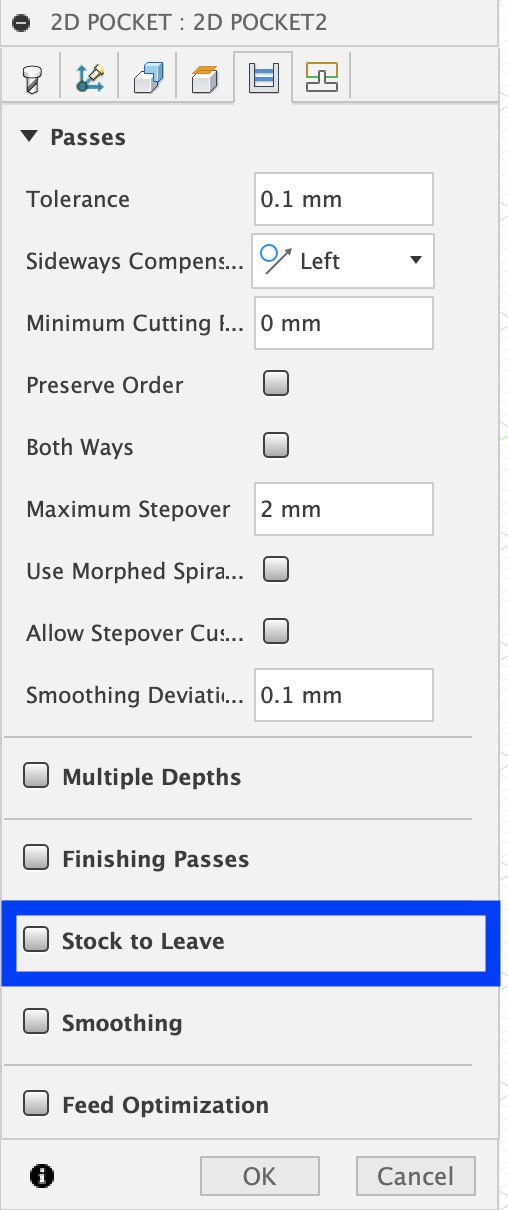Click the info icon at the bottom left
Viewport: 508px width, 1210px height.
(41, 1176)
